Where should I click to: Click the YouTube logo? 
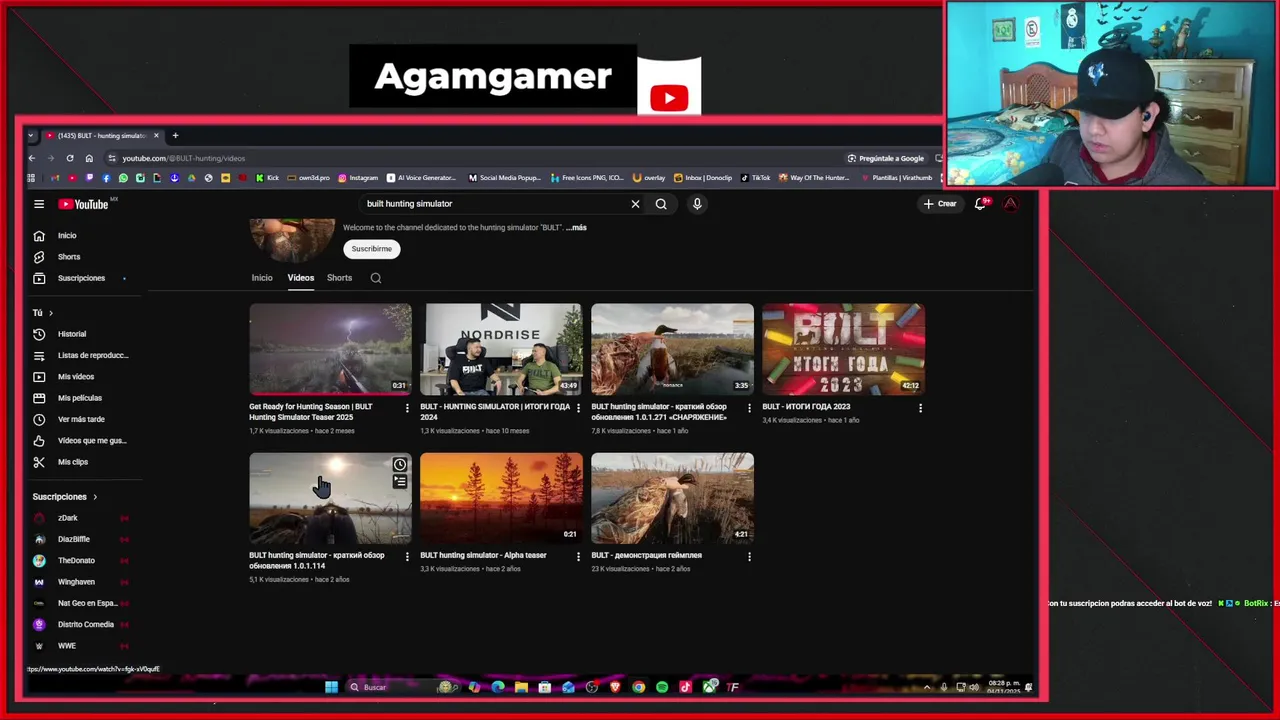(x=83, y=204)
